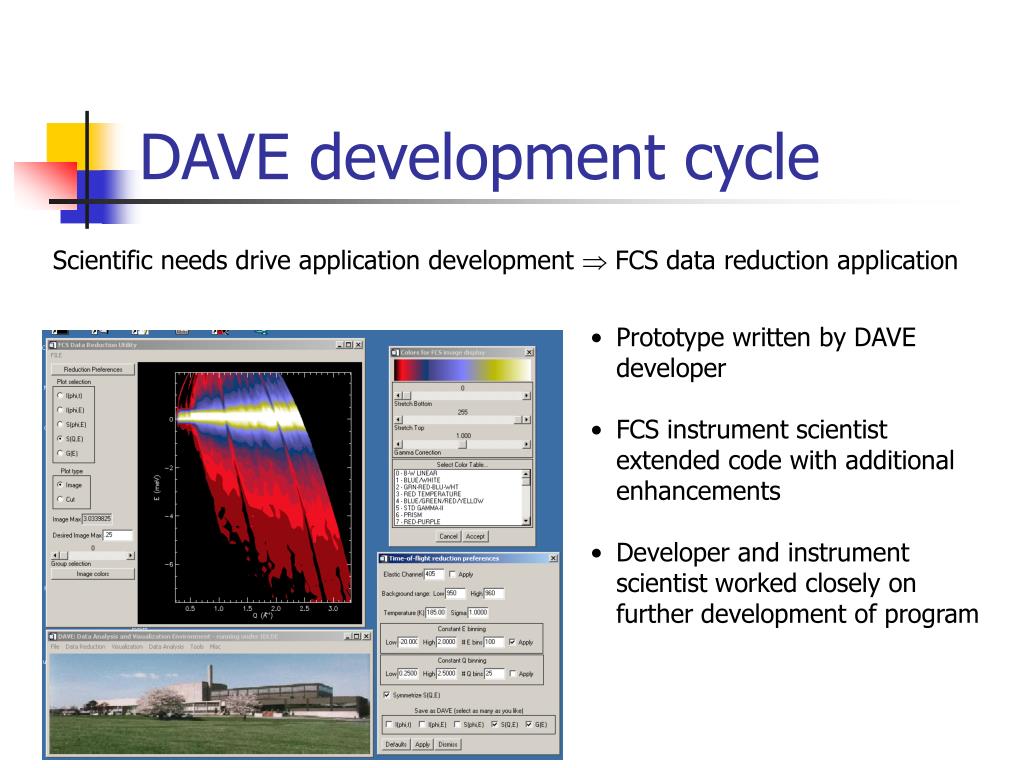The height and width of the screenshot is (768, 1024).
Task: Click Group selection slider left arrow
Action: [55, 556]
